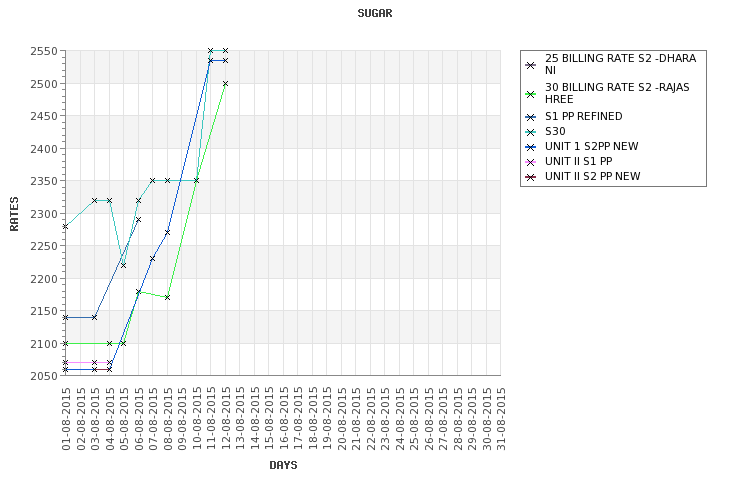Select the '30 BILLING RATE S2 -RAJASHREE' legend label
The width and height of the screenshot is (750, 500).
coord(617,93)
